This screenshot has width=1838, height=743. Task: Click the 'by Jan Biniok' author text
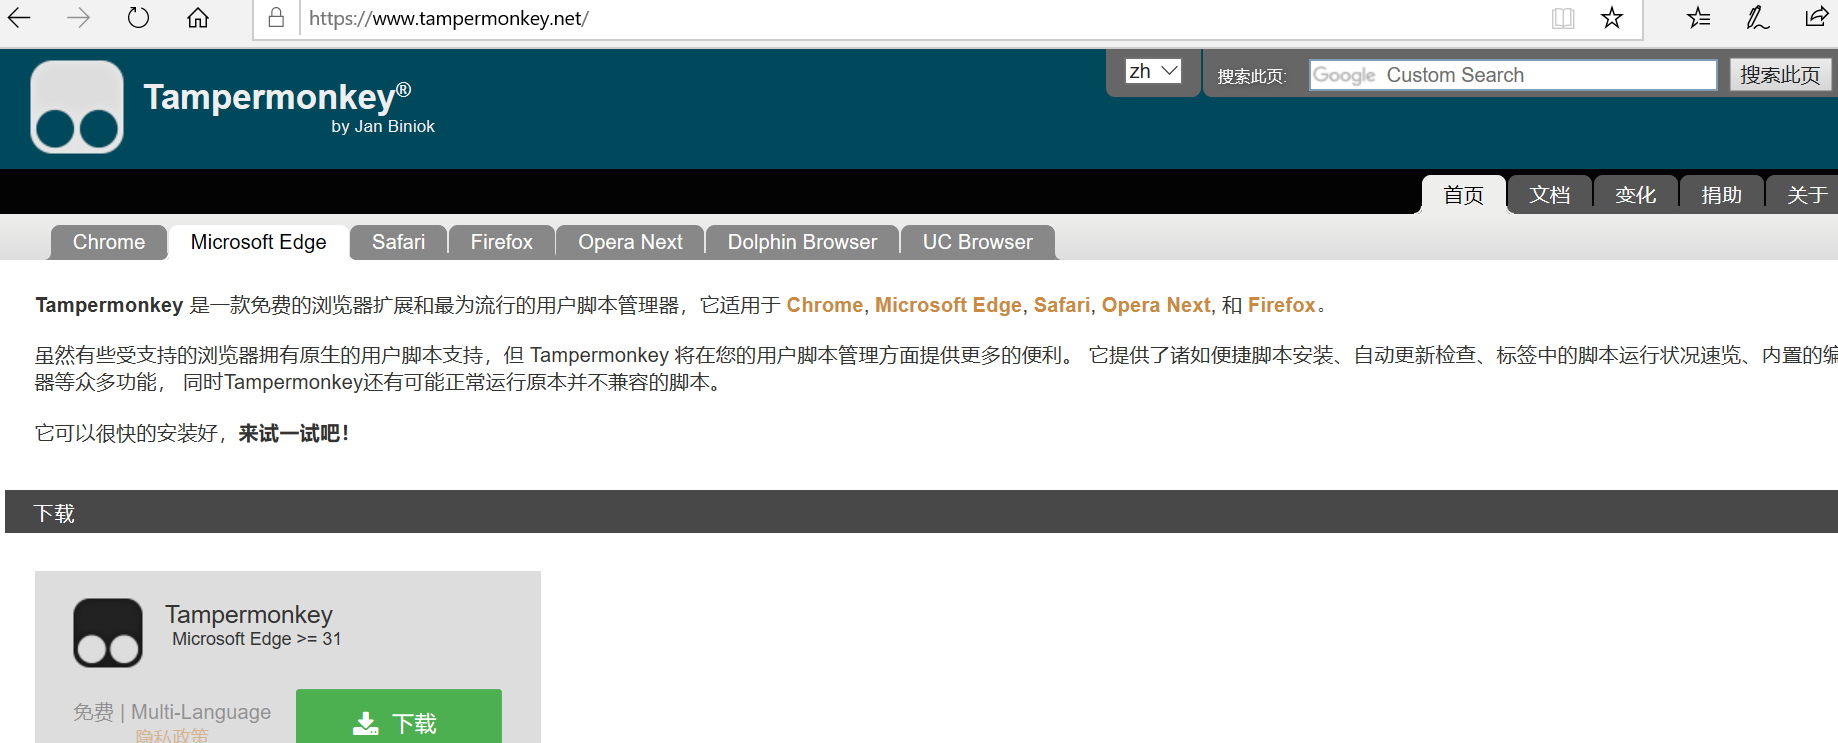click(383, 126)
